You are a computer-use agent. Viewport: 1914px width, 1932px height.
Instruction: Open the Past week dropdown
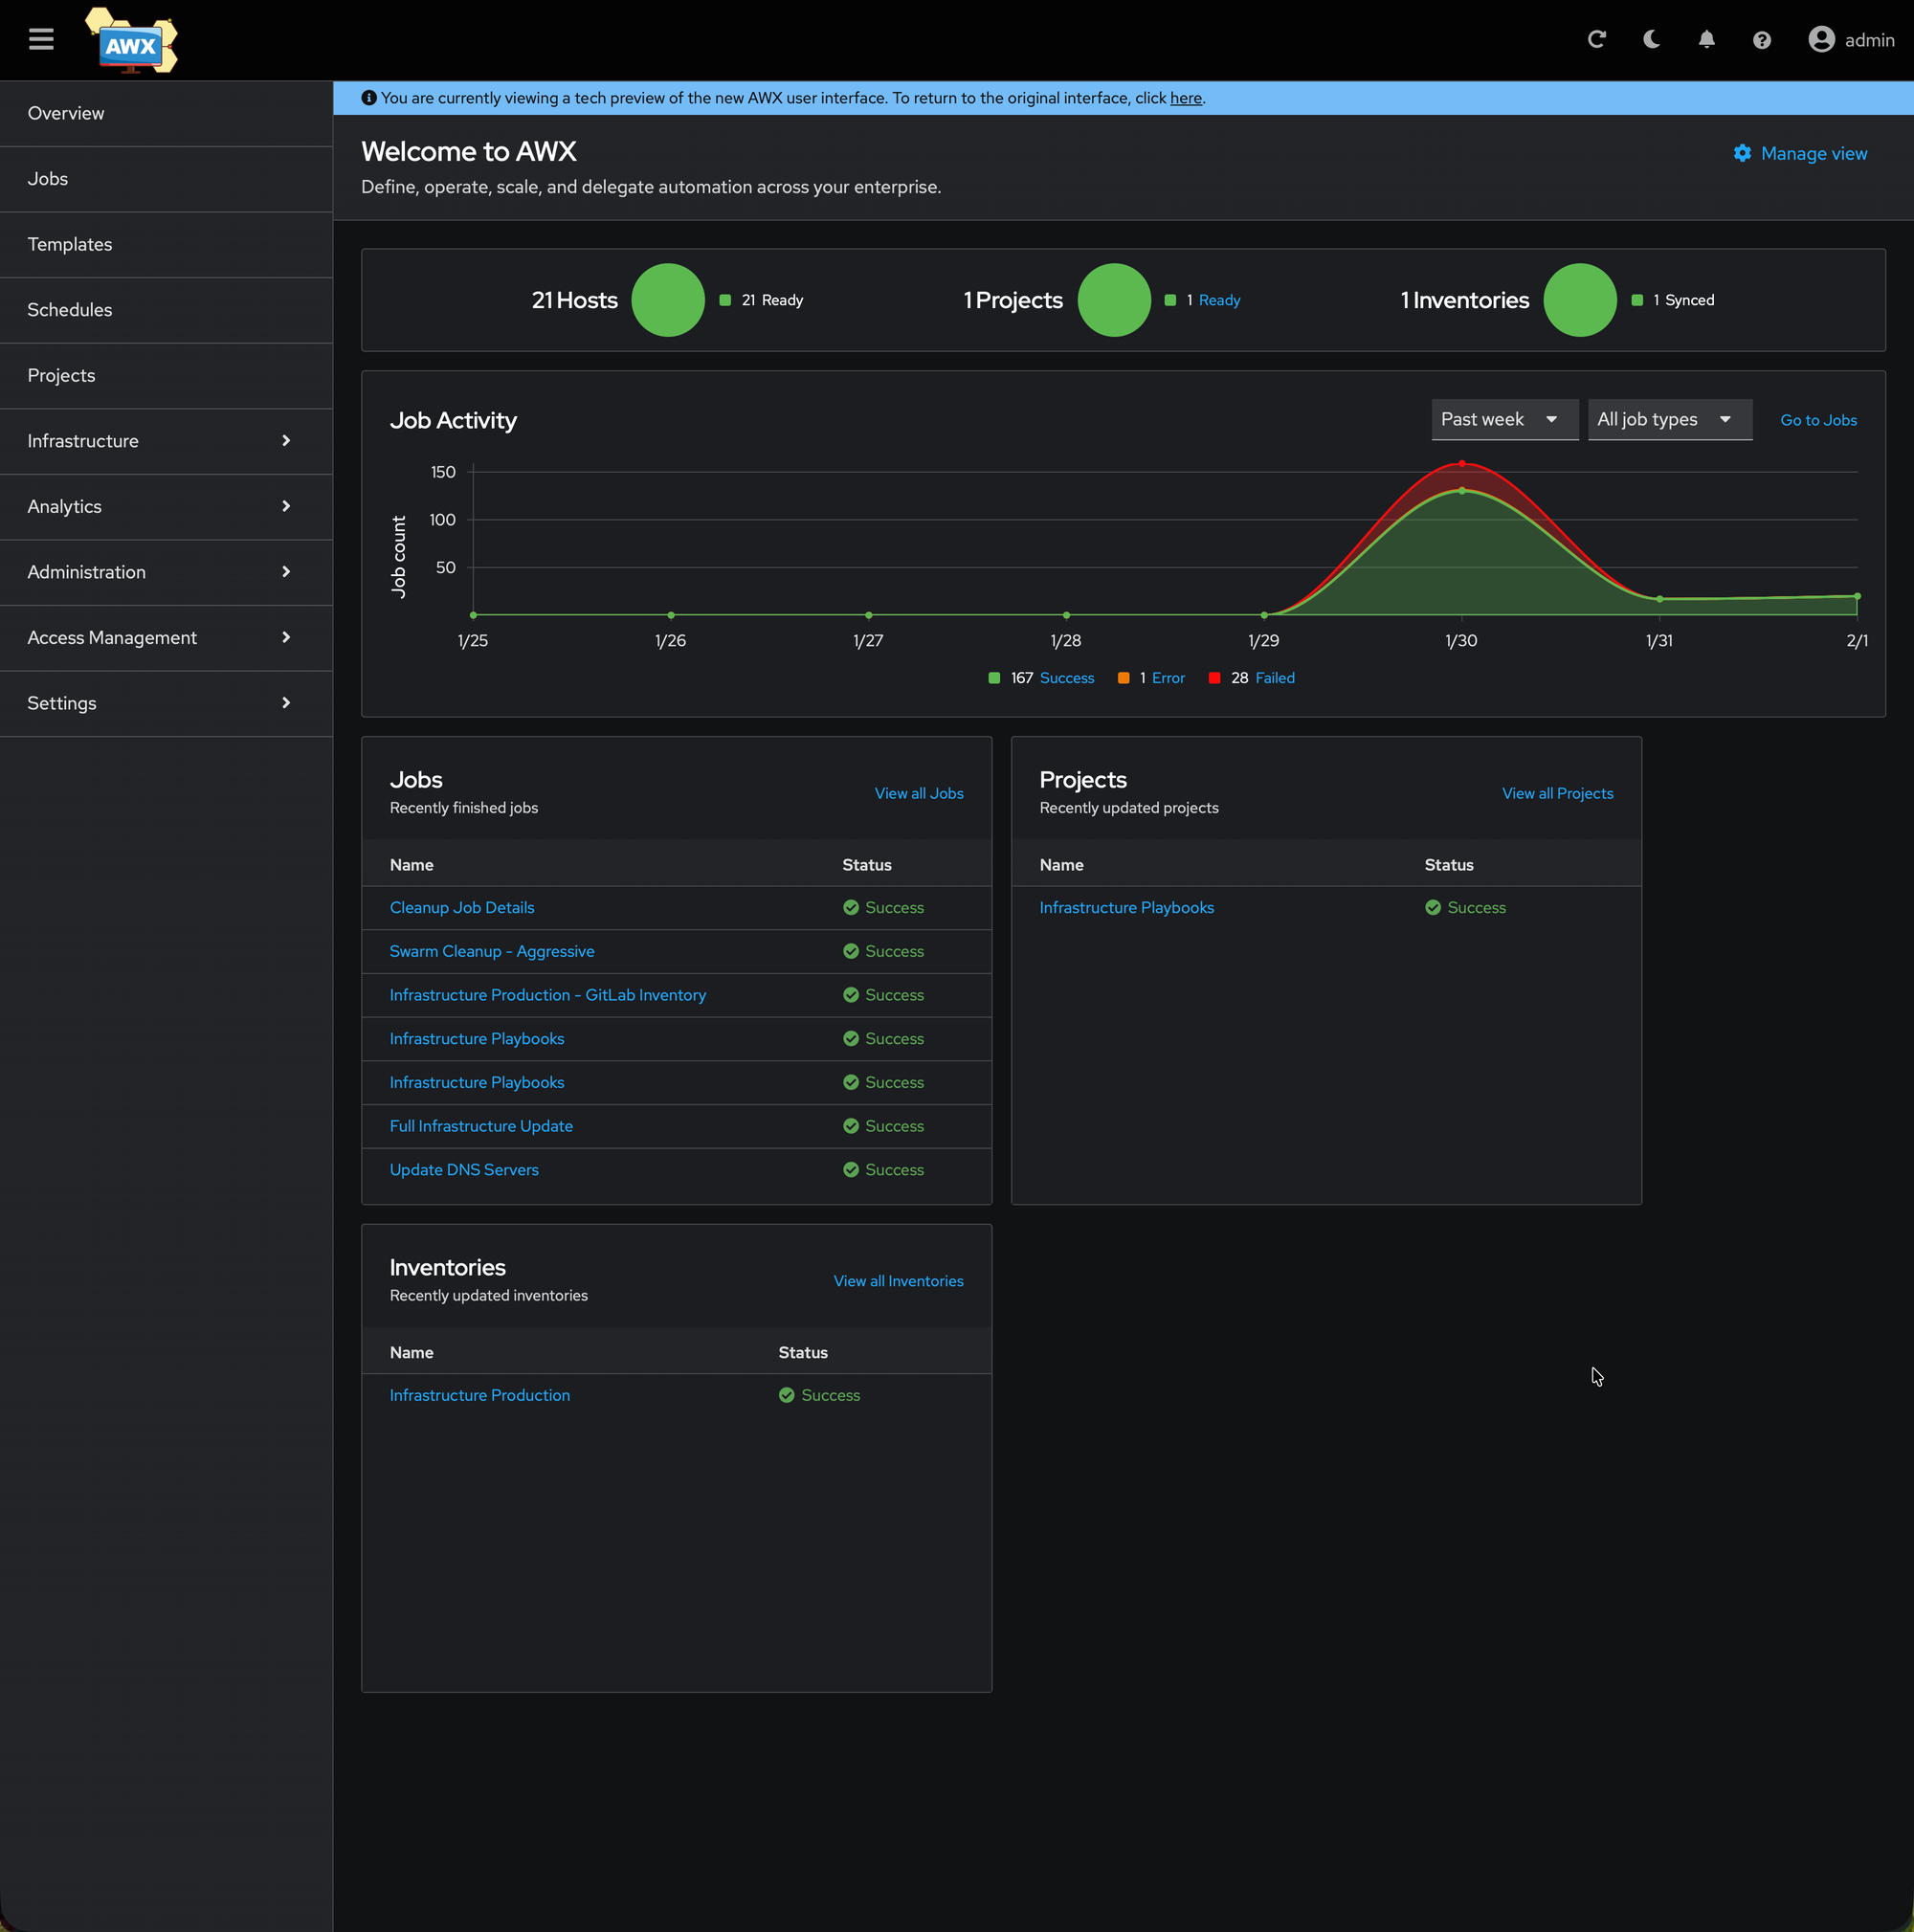tap(1504, 420)
